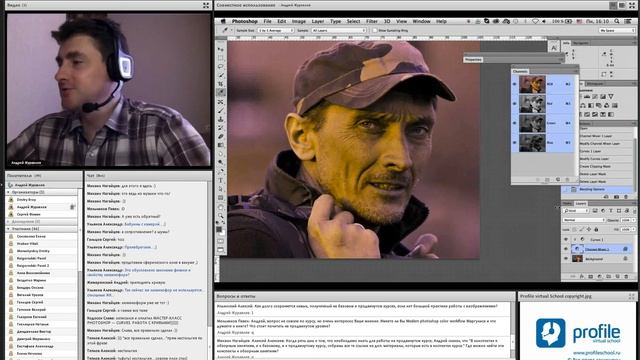Viewport: 640px width, 360px height.
Task: Open the Sample Size dropdown
Action: pos(275,31)
